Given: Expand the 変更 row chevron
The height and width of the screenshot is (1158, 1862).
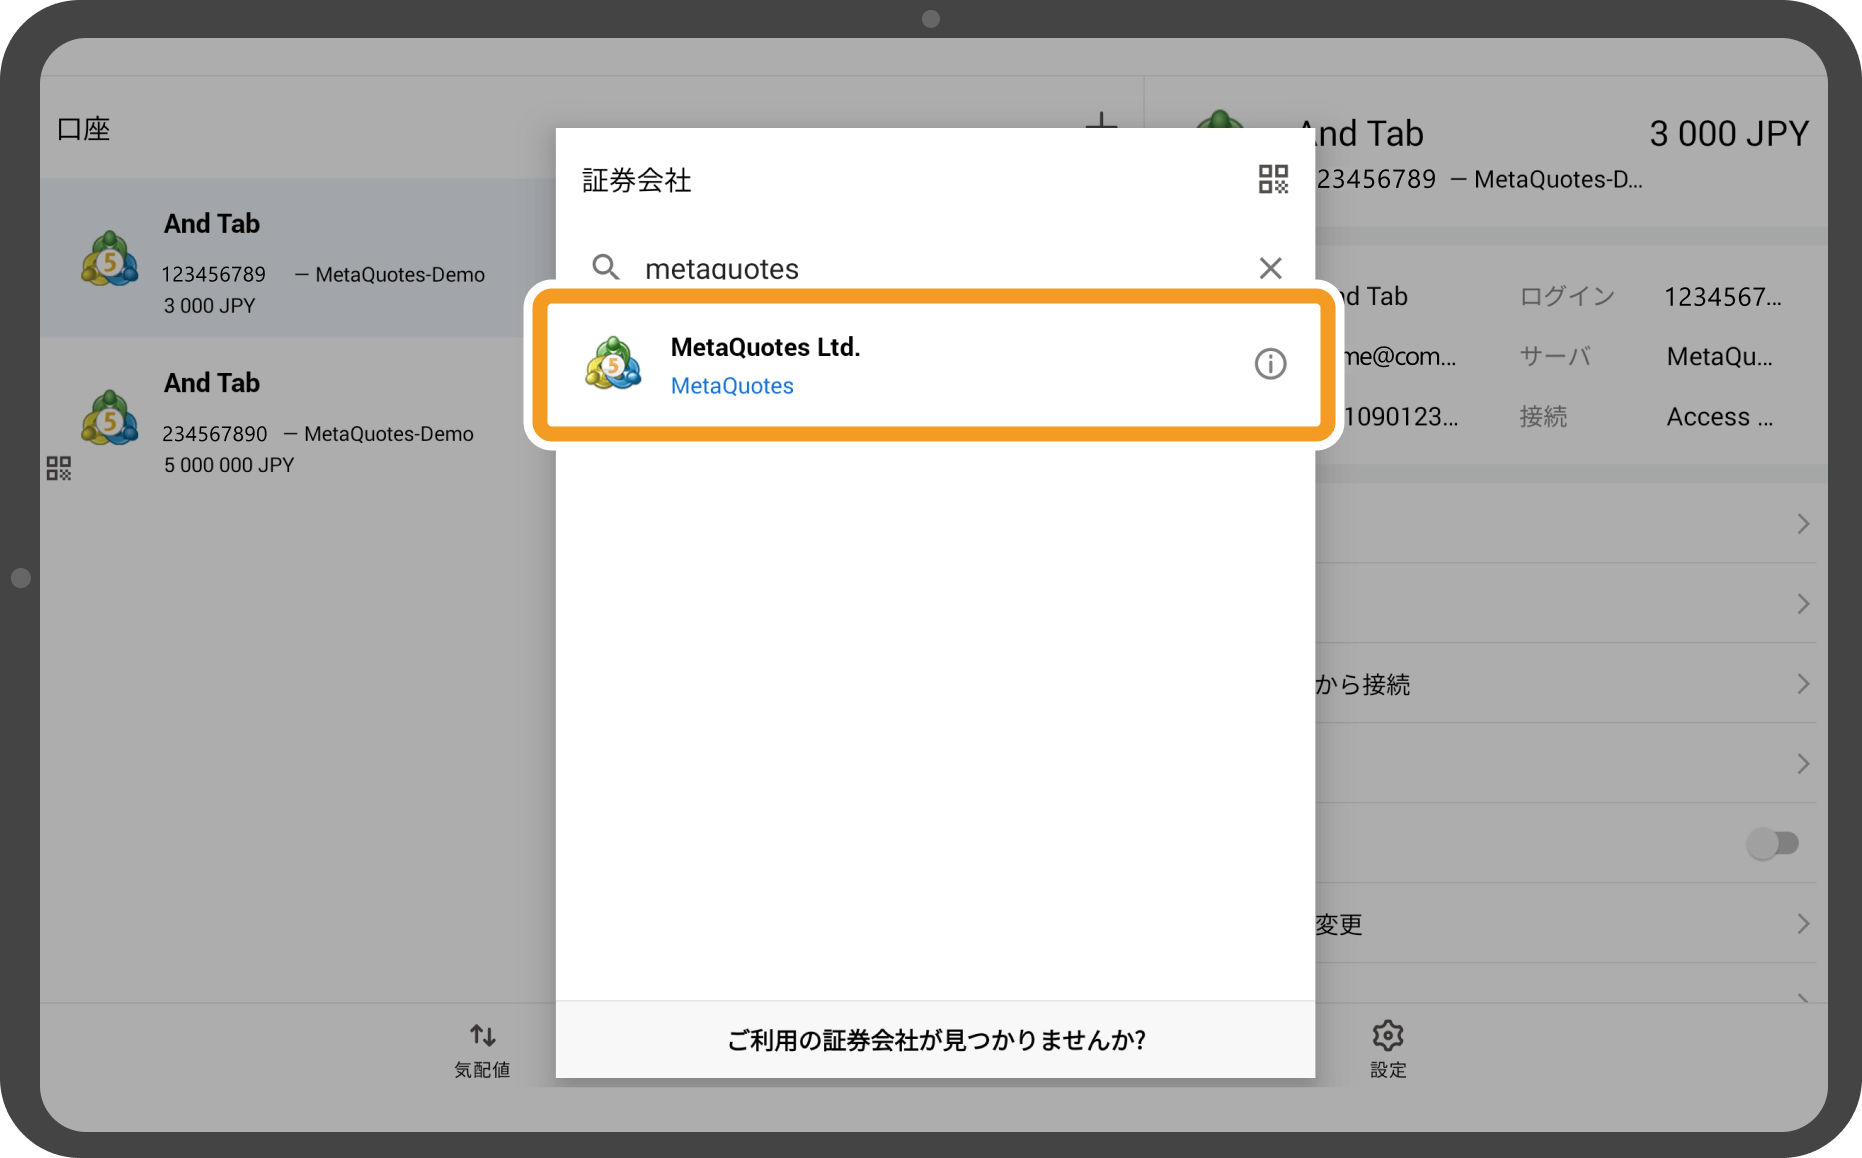Looking at the screenshot, I should pyautogui.click(x=1802, y=924).
